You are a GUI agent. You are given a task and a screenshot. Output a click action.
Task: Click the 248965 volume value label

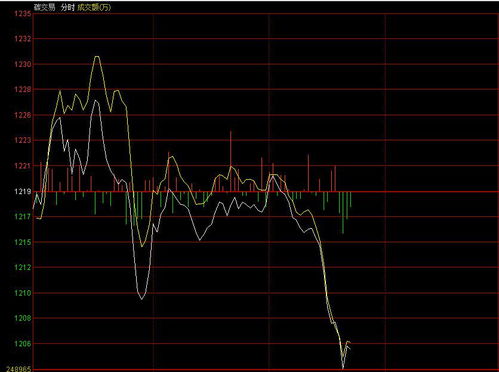(19, 369)
